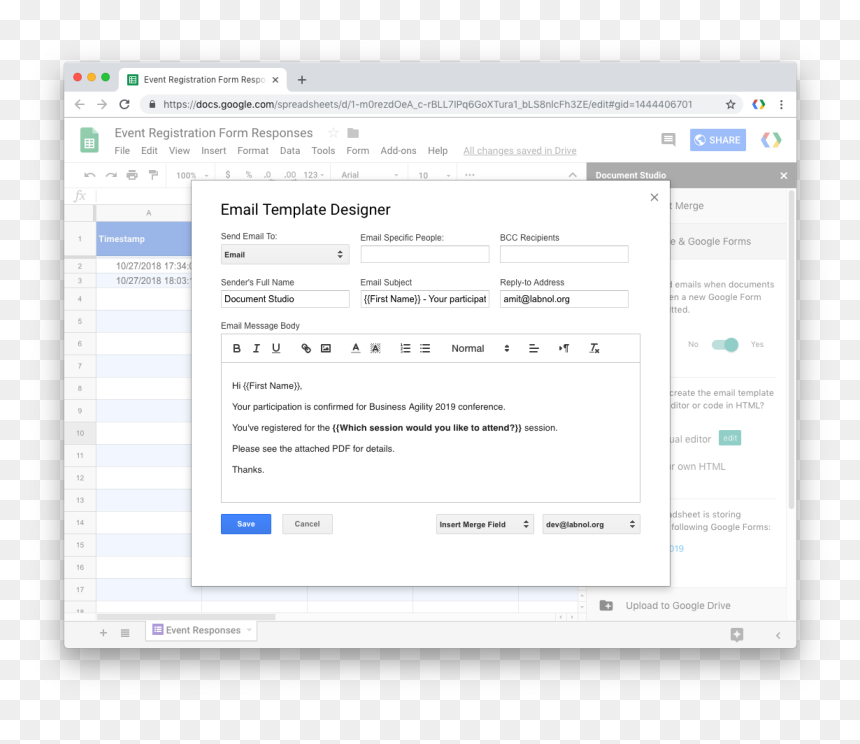
Task: Reload the page in browser
Action: tap(125, 104)
